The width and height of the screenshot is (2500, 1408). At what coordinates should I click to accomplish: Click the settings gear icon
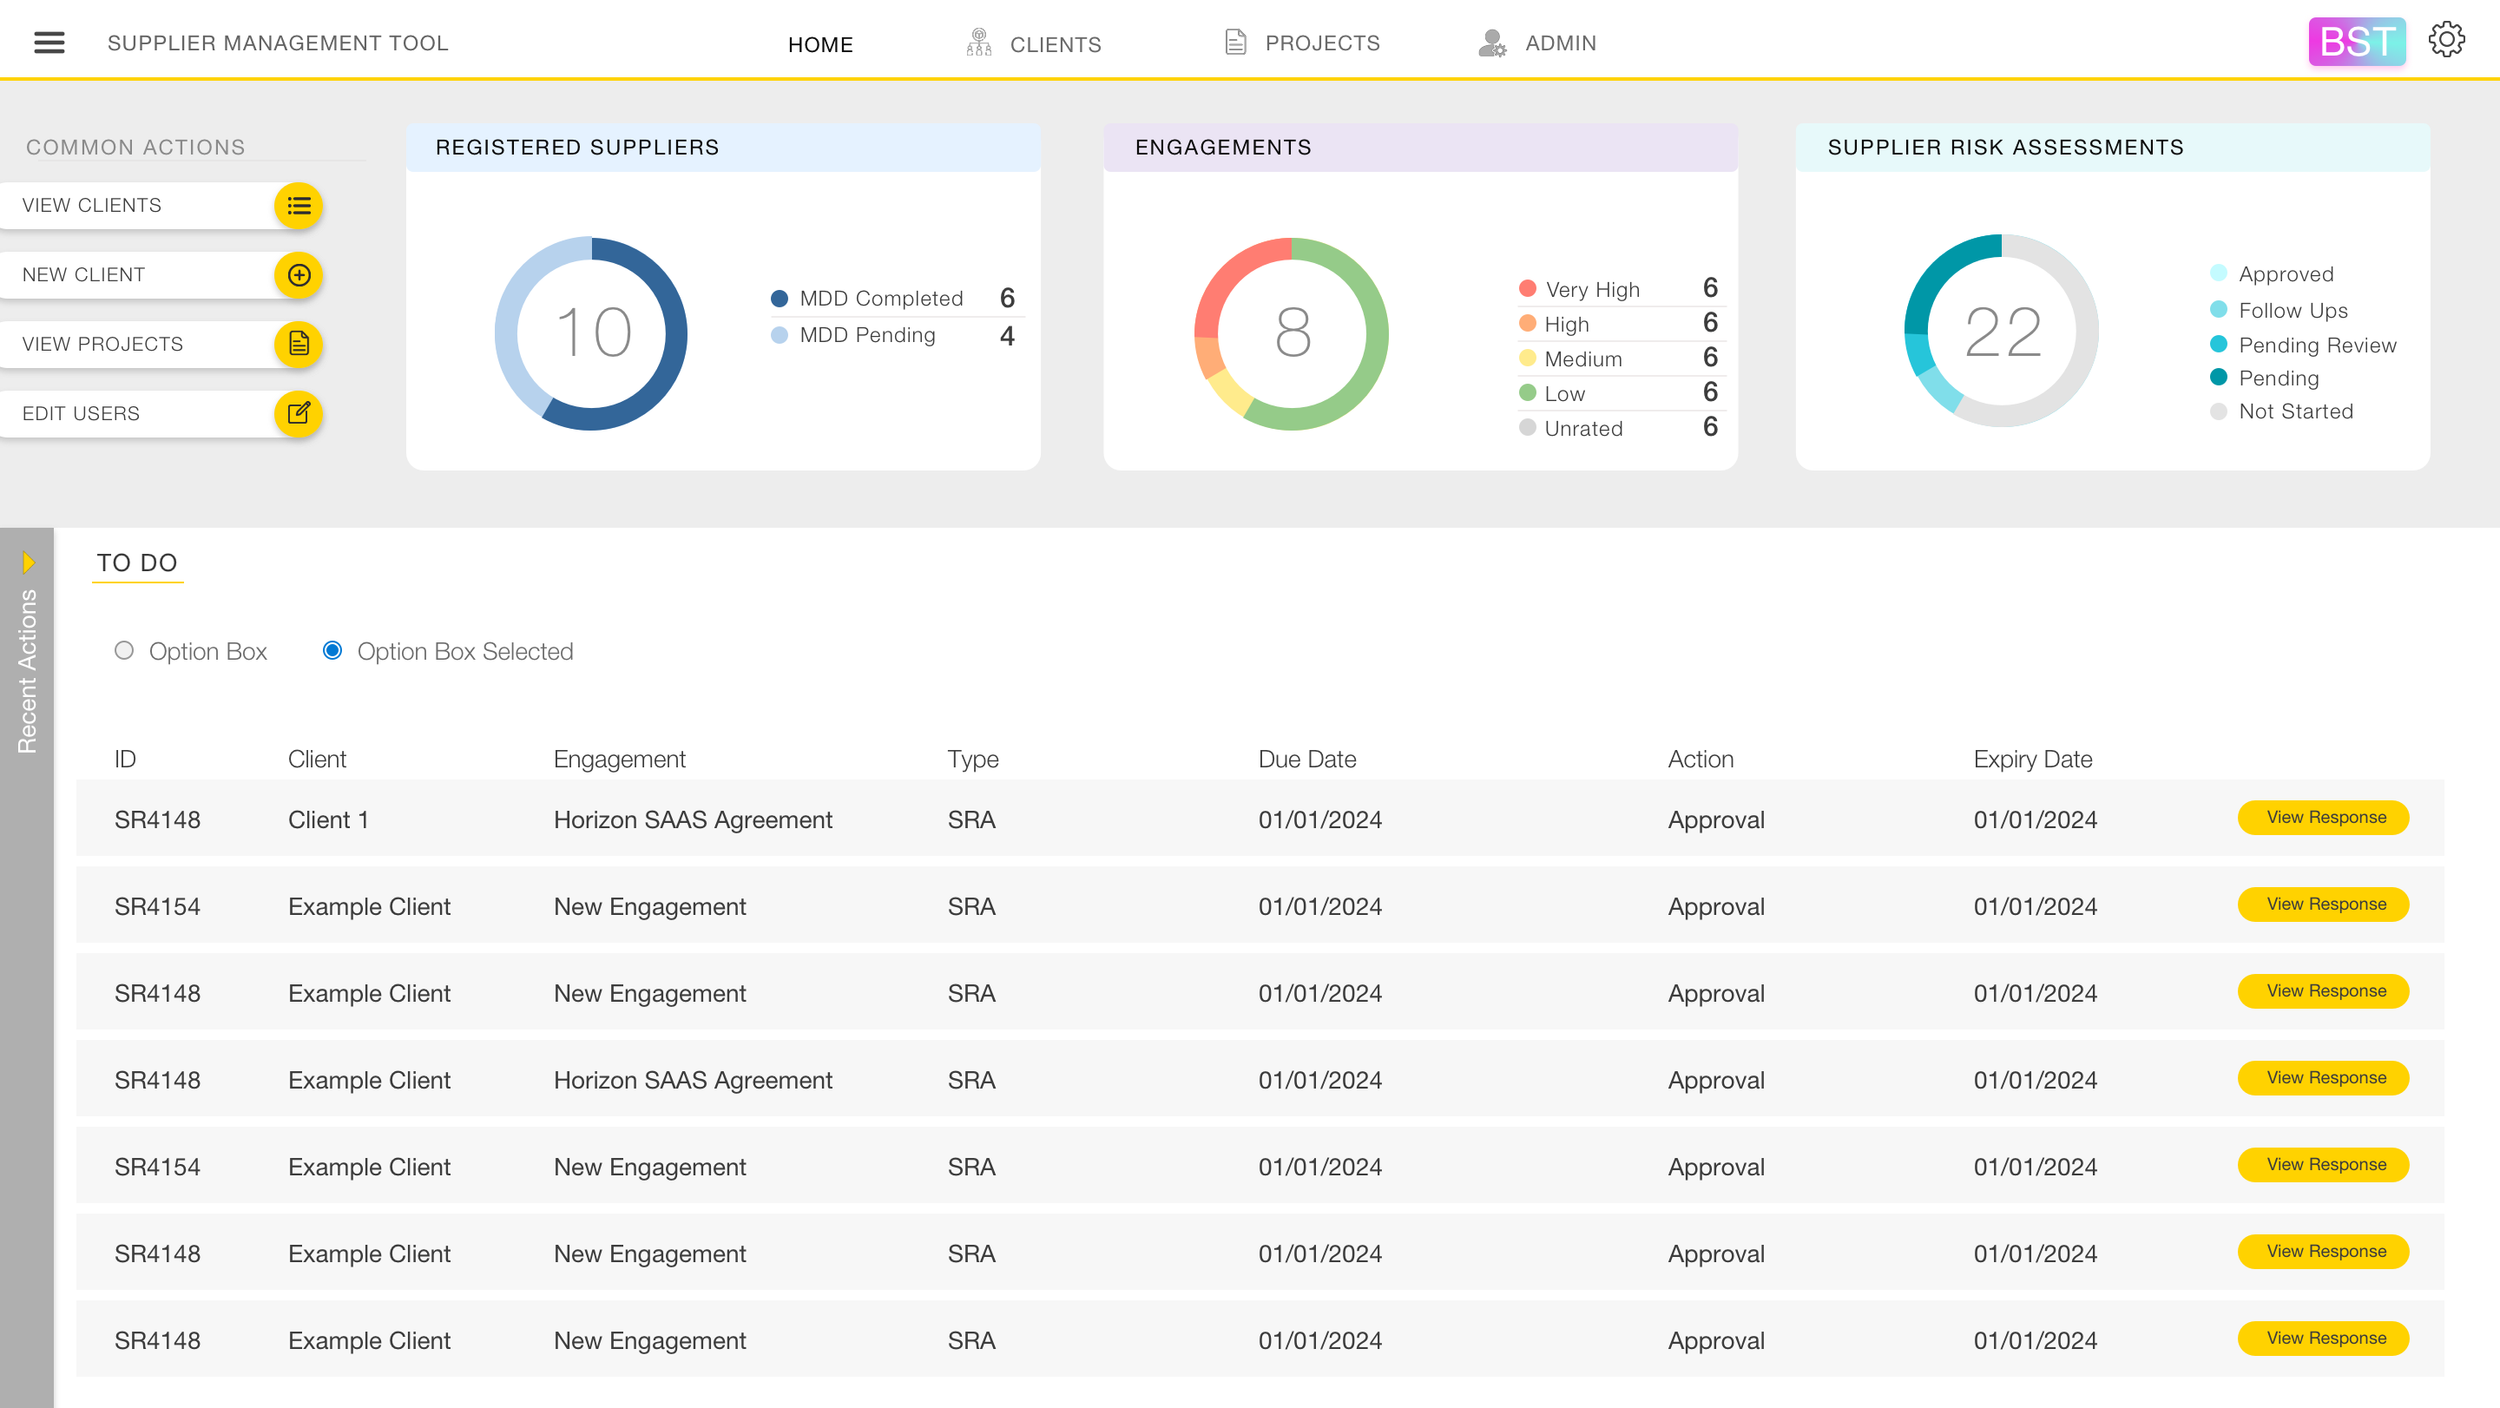[2446, 40]
